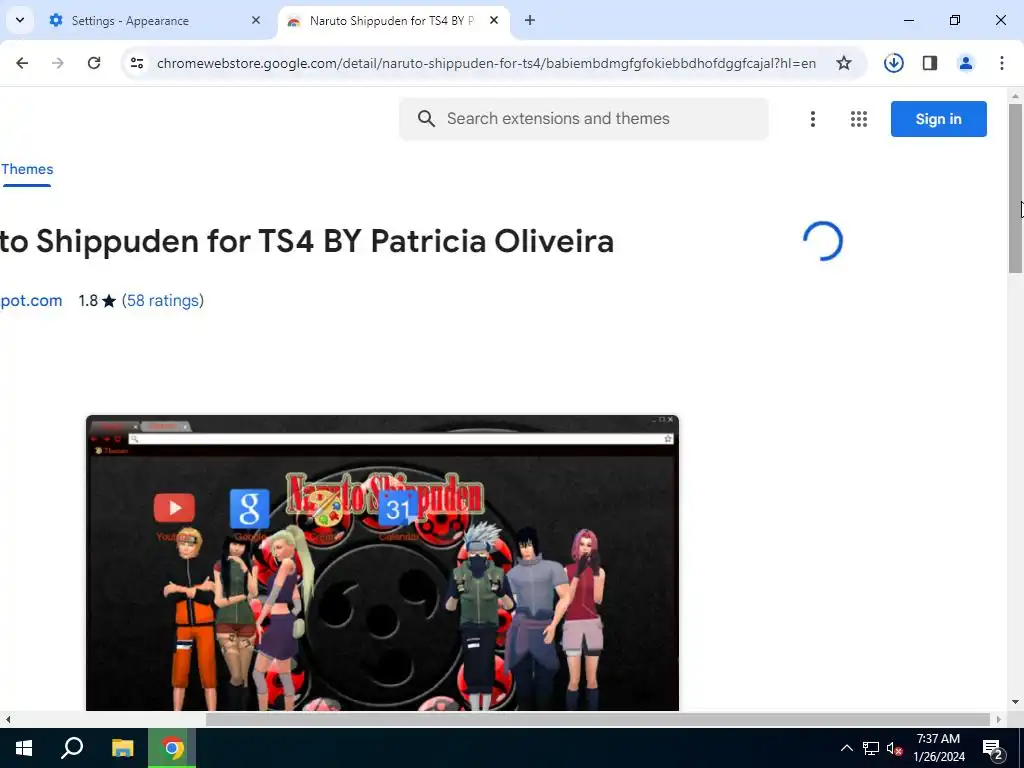
Task: Click the scroll left arrow
Action: point(7,719)
